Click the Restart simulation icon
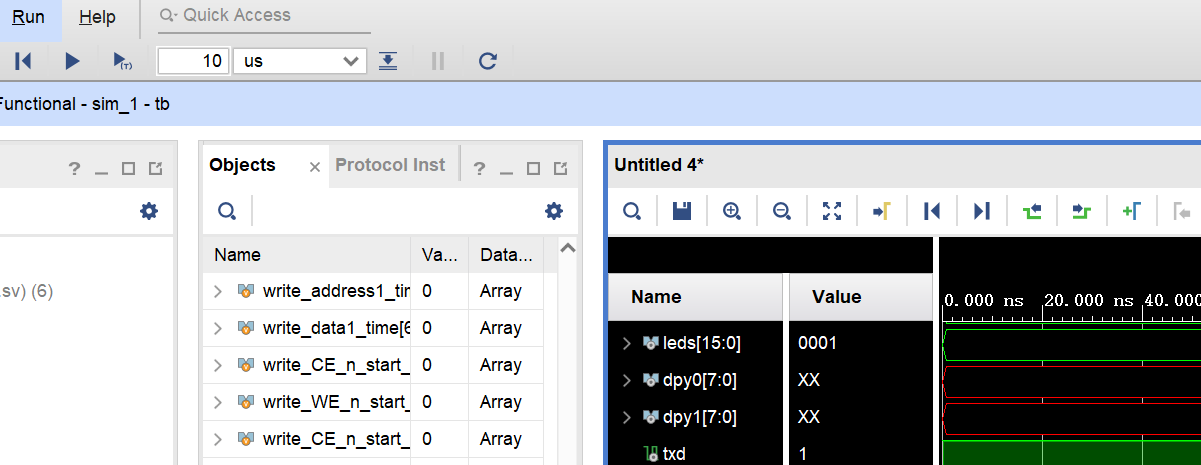The image size is (1201, 465). coord(23,61)
